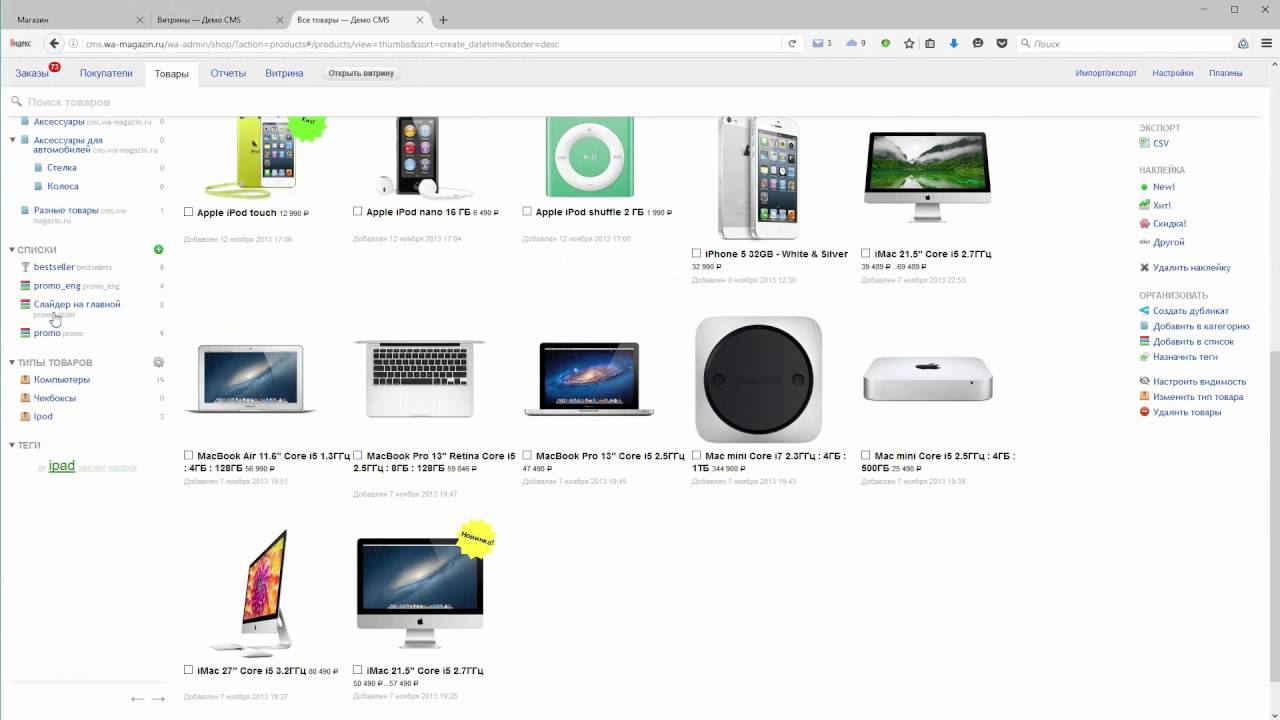Go to next page arrow at bottom left

pos(158,699)
